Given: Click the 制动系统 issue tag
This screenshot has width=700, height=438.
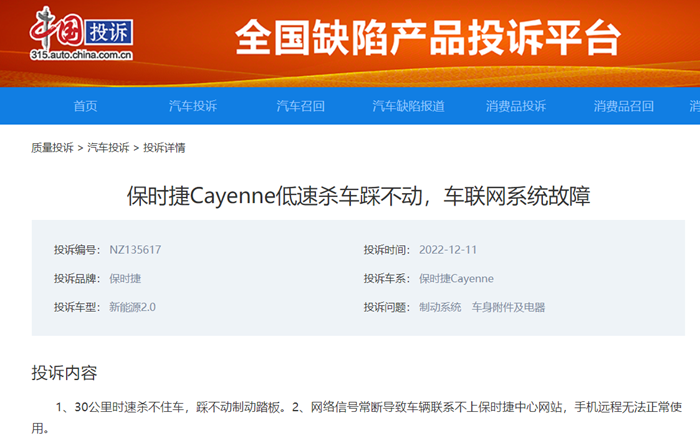Looking at the screenshot, I should (x=440, y=307).
